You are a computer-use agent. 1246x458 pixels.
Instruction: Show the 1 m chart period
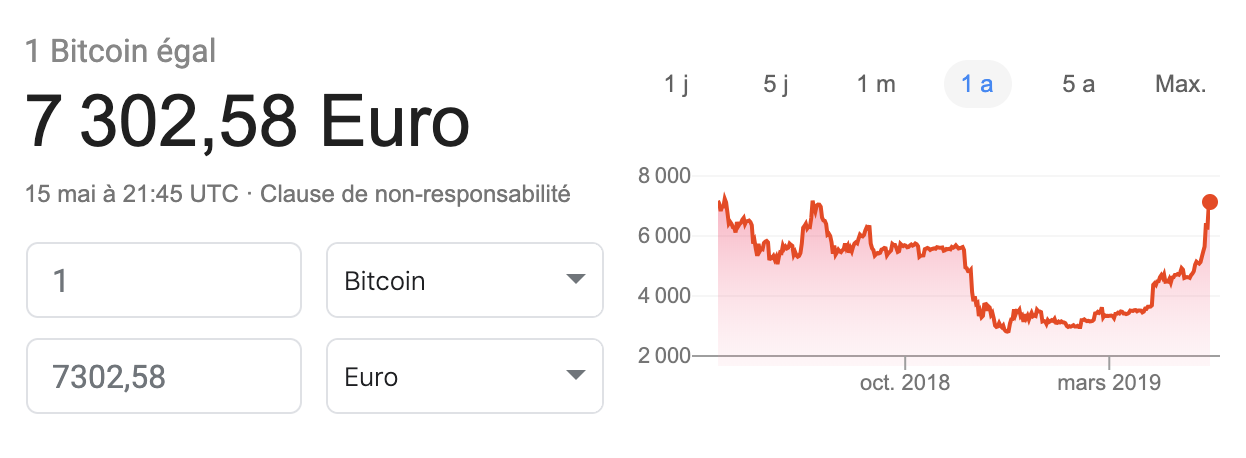click(x=876, y=84)
